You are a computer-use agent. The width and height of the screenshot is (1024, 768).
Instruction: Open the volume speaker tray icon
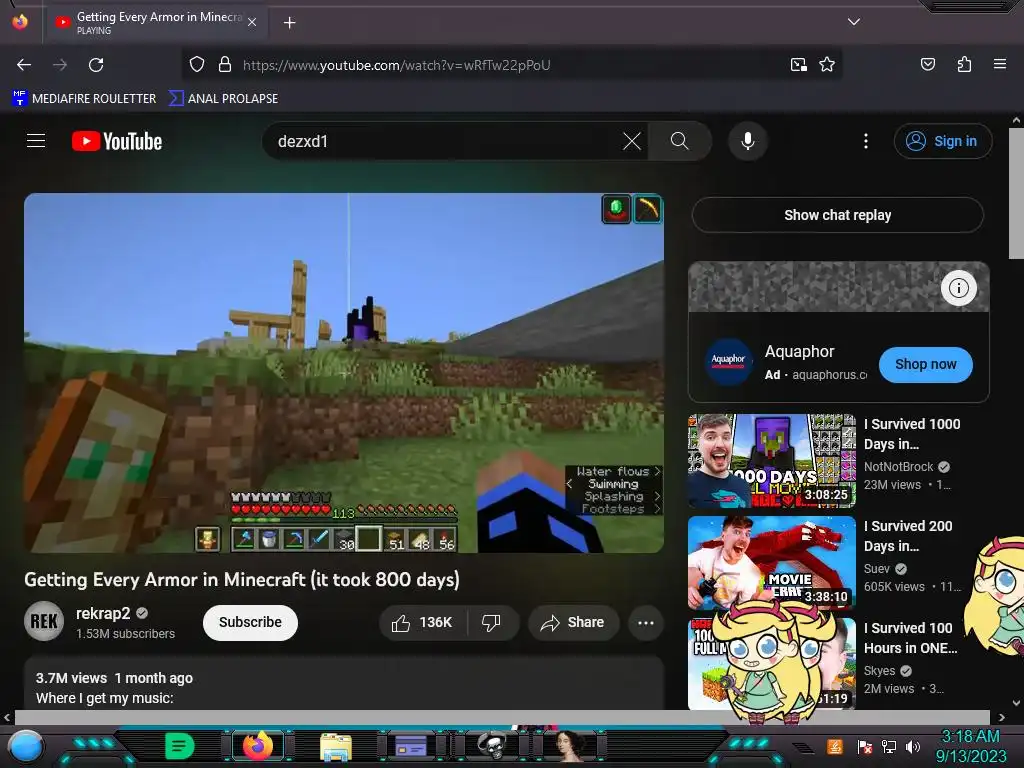click(913, 746)
